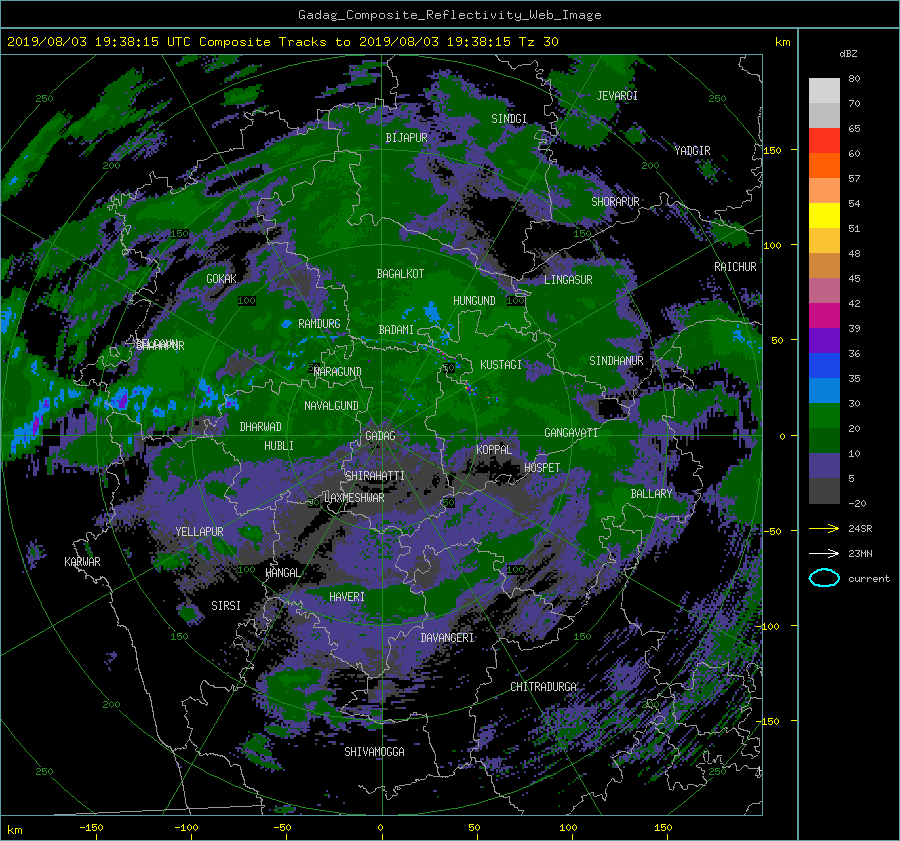Pick the light blue legend color block
This screenshot has width=900, height=841.
coord(824,390)
